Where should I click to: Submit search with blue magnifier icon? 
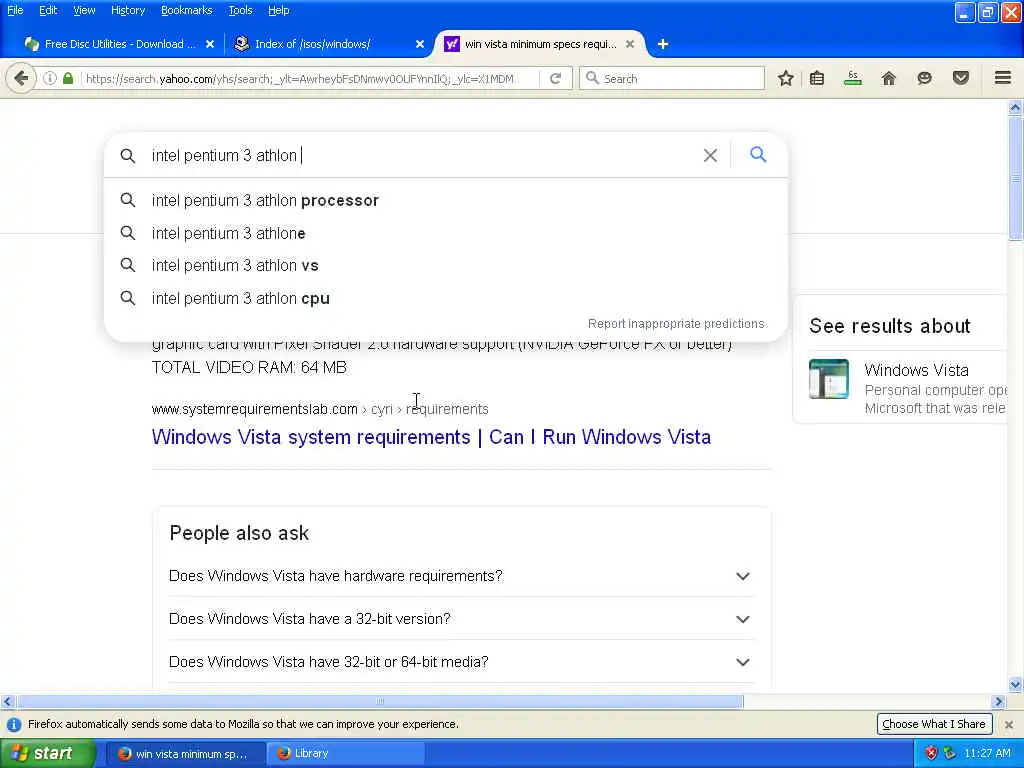tap(758, 155)
